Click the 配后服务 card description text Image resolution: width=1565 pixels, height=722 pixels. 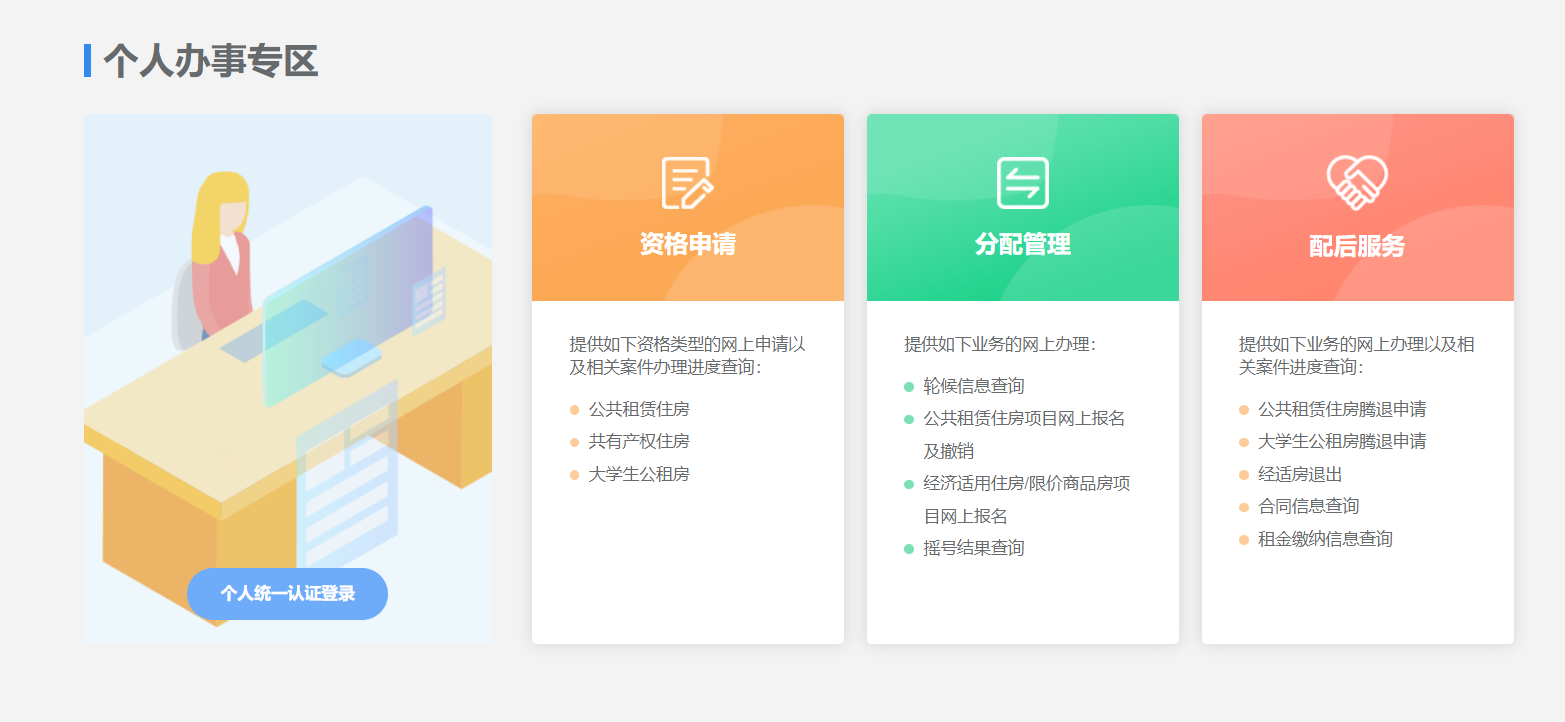point(1357,356)
